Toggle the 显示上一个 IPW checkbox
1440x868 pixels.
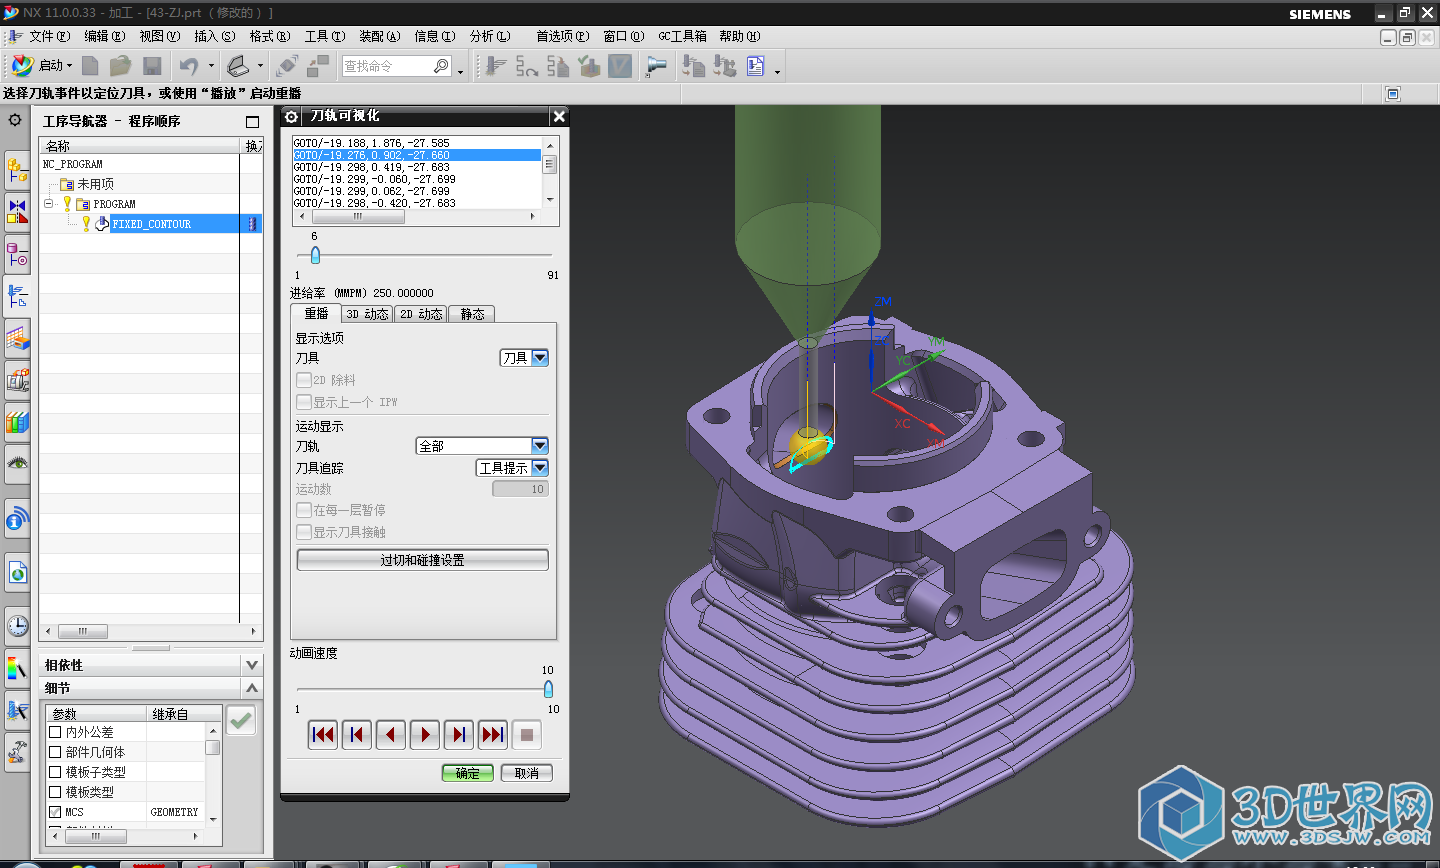[x=304, y=402]
